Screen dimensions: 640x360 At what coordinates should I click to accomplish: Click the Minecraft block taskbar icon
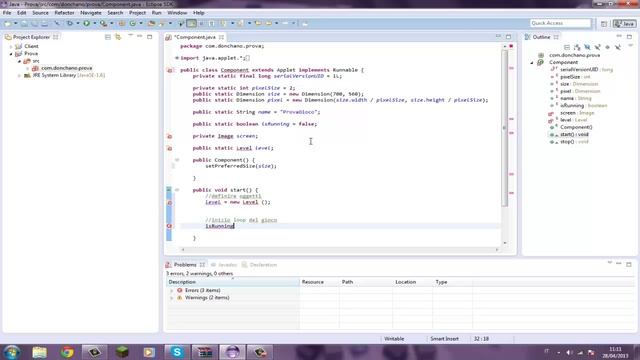(x=122, y=352)
